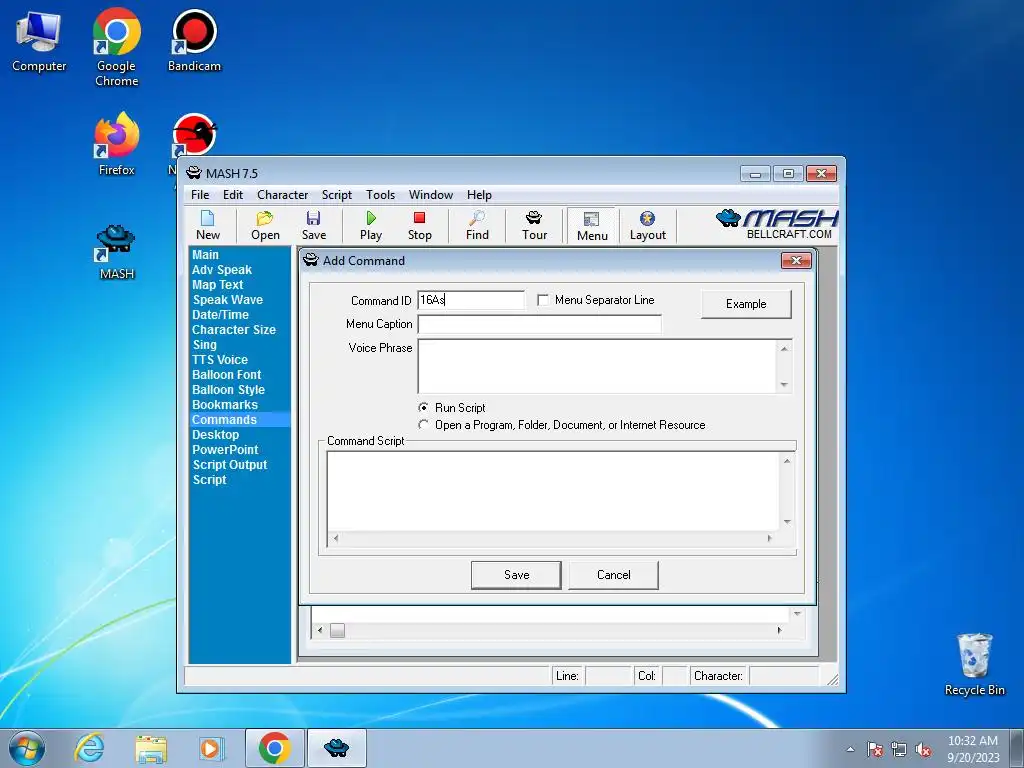The width and height of the screenshot is (1024, 768).
Task: Click the Open folder toolbar icon
Action: 265,225
